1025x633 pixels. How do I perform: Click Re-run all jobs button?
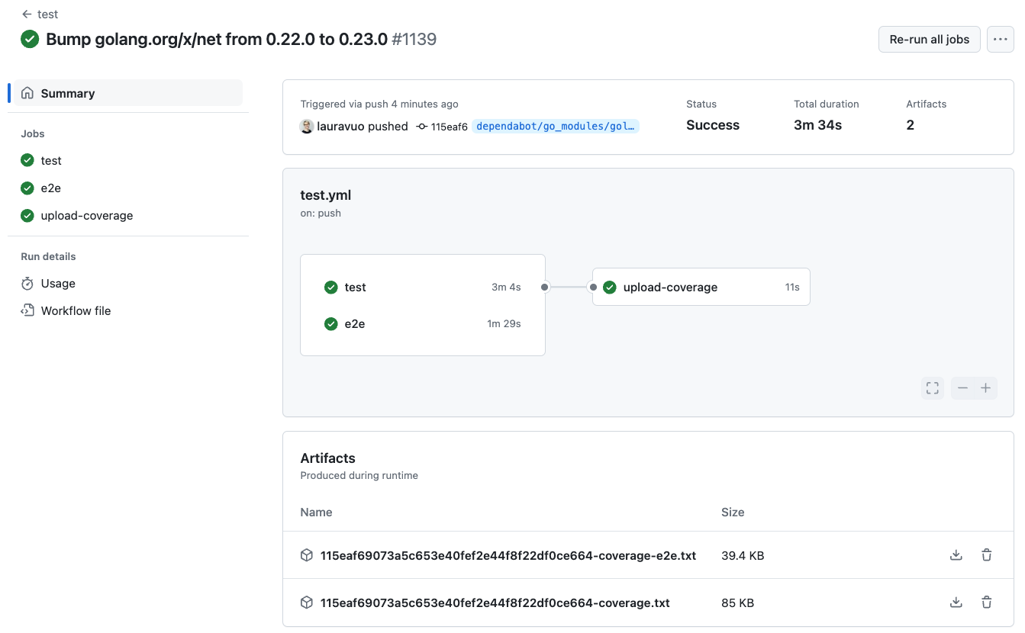click(x=929, y=39)
